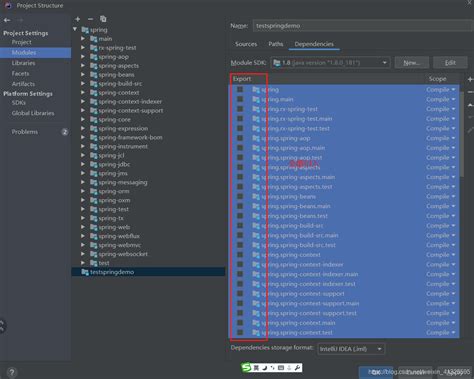Screen dimensions: 474x379
Task: Click the back navigation arrow
Action: point(7,20)
